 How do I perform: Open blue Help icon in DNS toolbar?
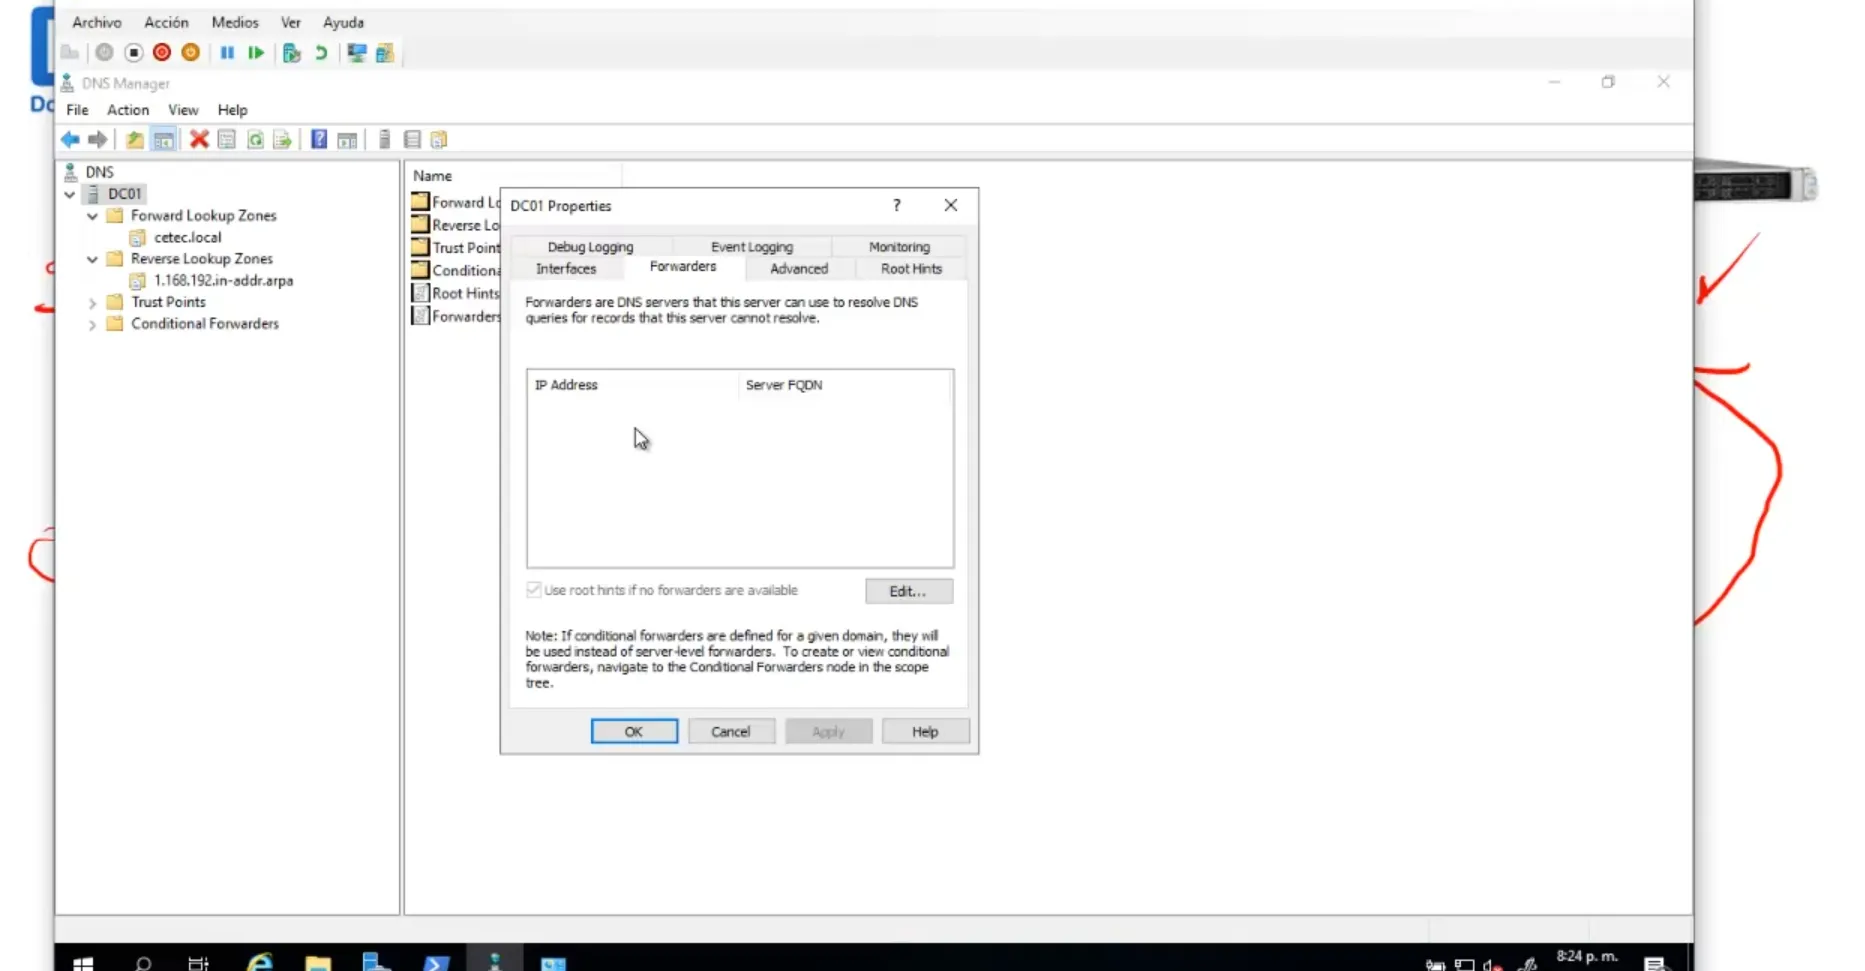coord(319,140)
